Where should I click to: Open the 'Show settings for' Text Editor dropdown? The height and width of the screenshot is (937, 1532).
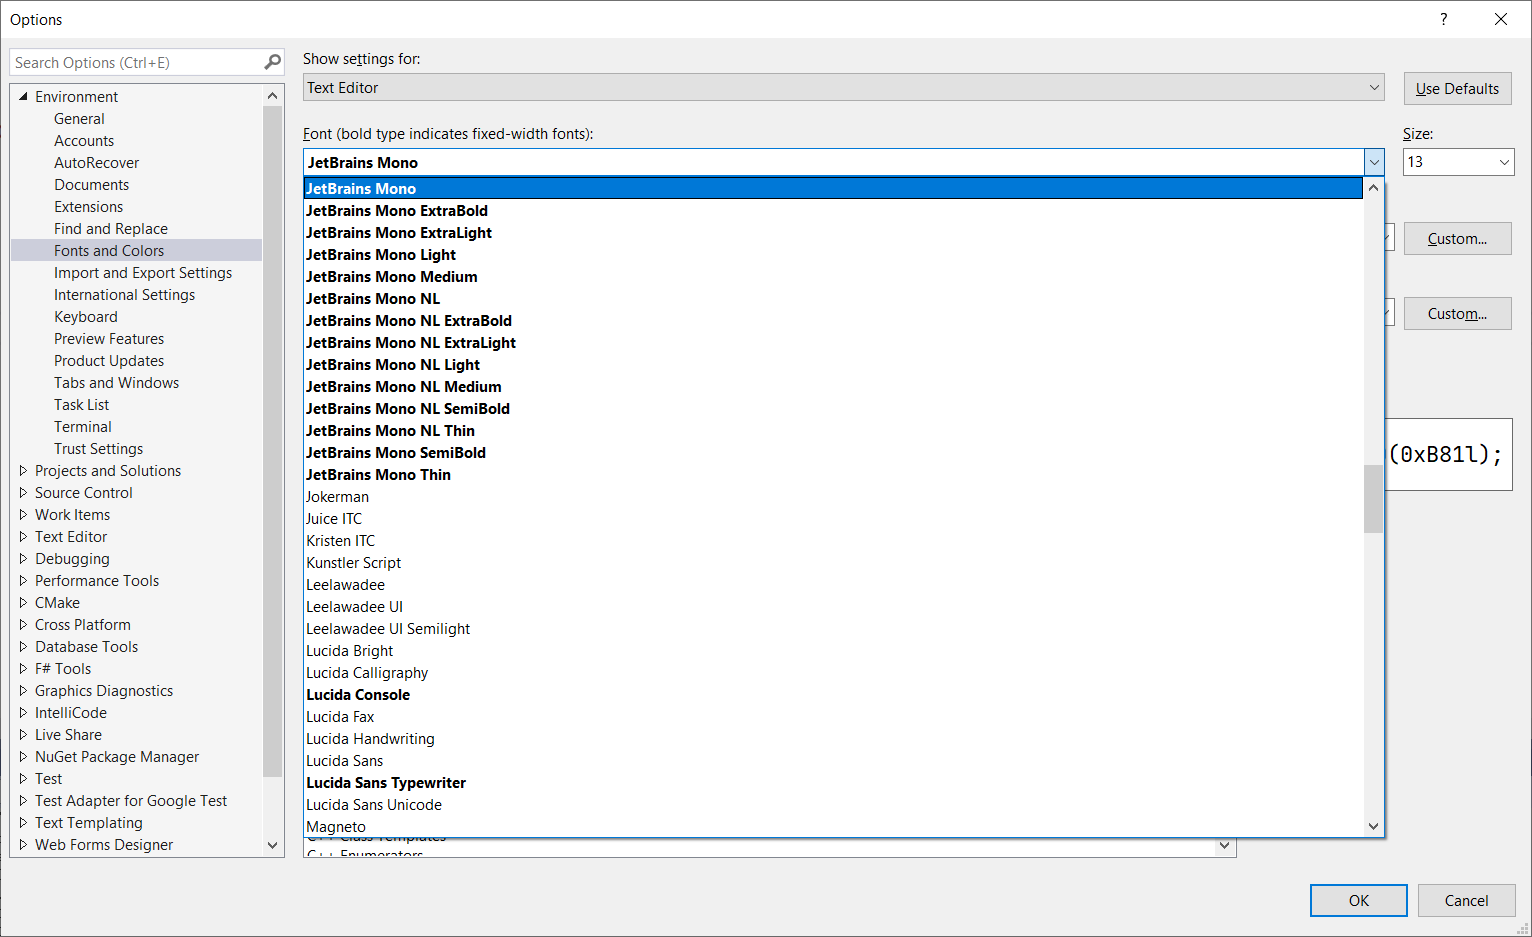click(x=843, y=87)
